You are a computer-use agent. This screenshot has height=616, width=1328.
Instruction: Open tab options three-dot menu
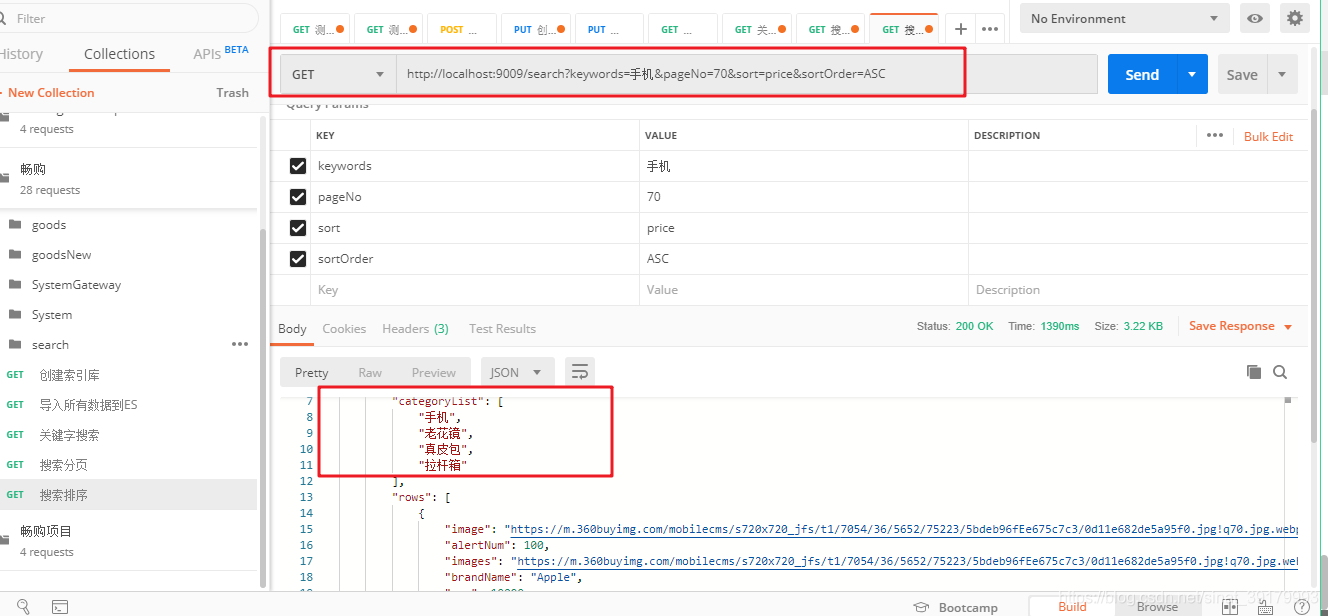click(x=990, y=29)
